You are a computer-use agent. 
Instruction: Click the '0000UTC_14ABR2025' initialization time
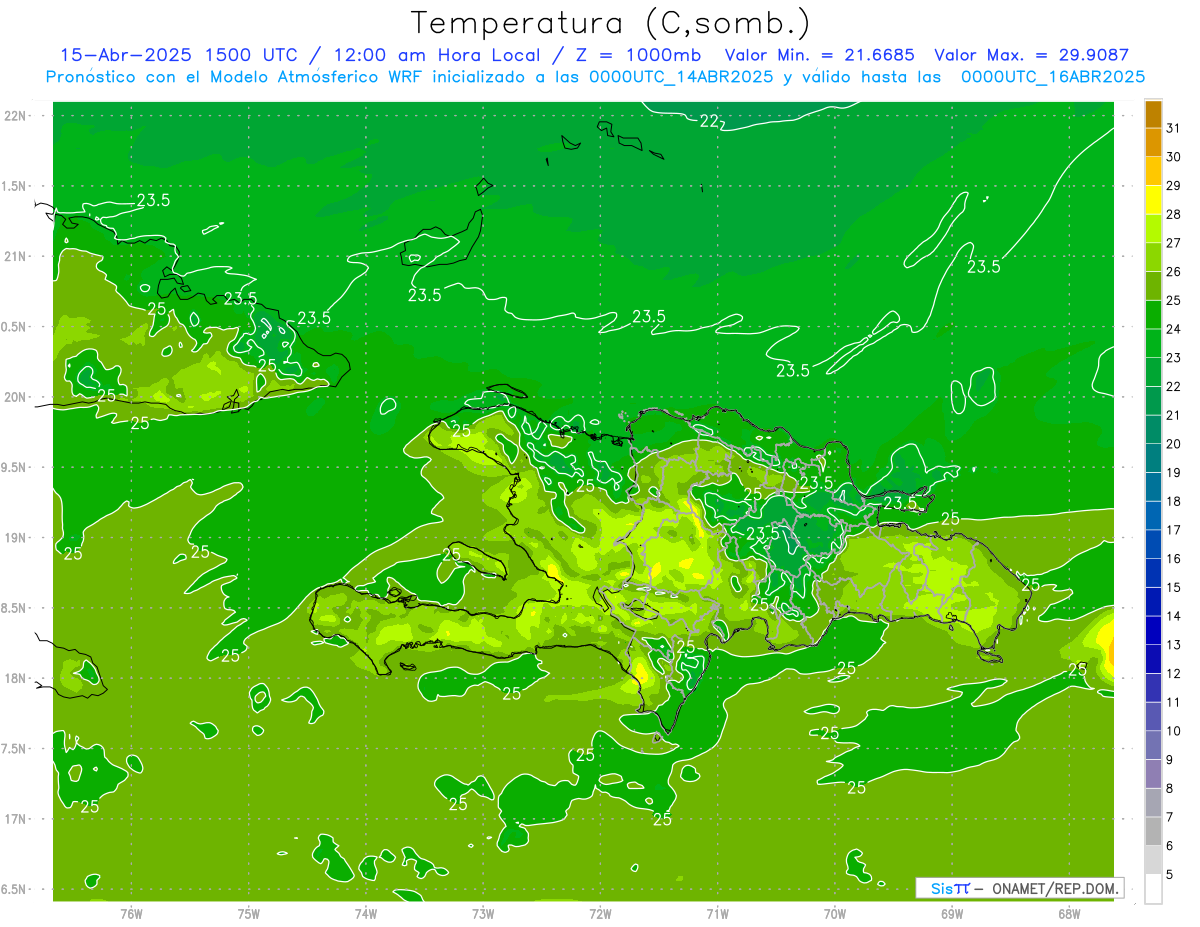(x=681, y=76)
